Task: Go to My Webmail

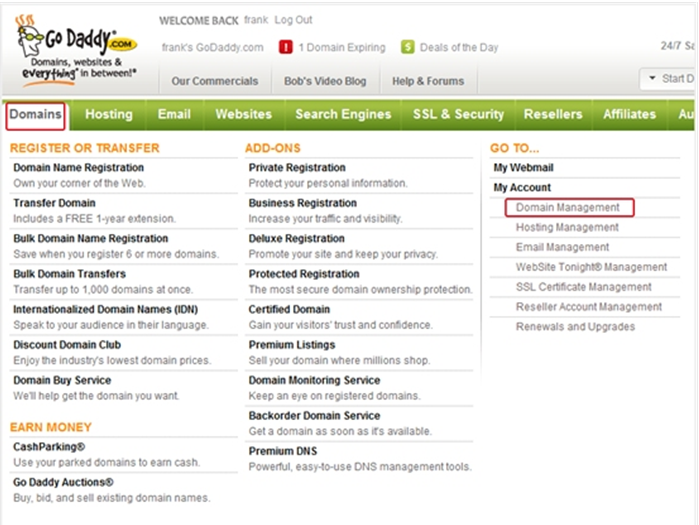Action: click(523, 168)
